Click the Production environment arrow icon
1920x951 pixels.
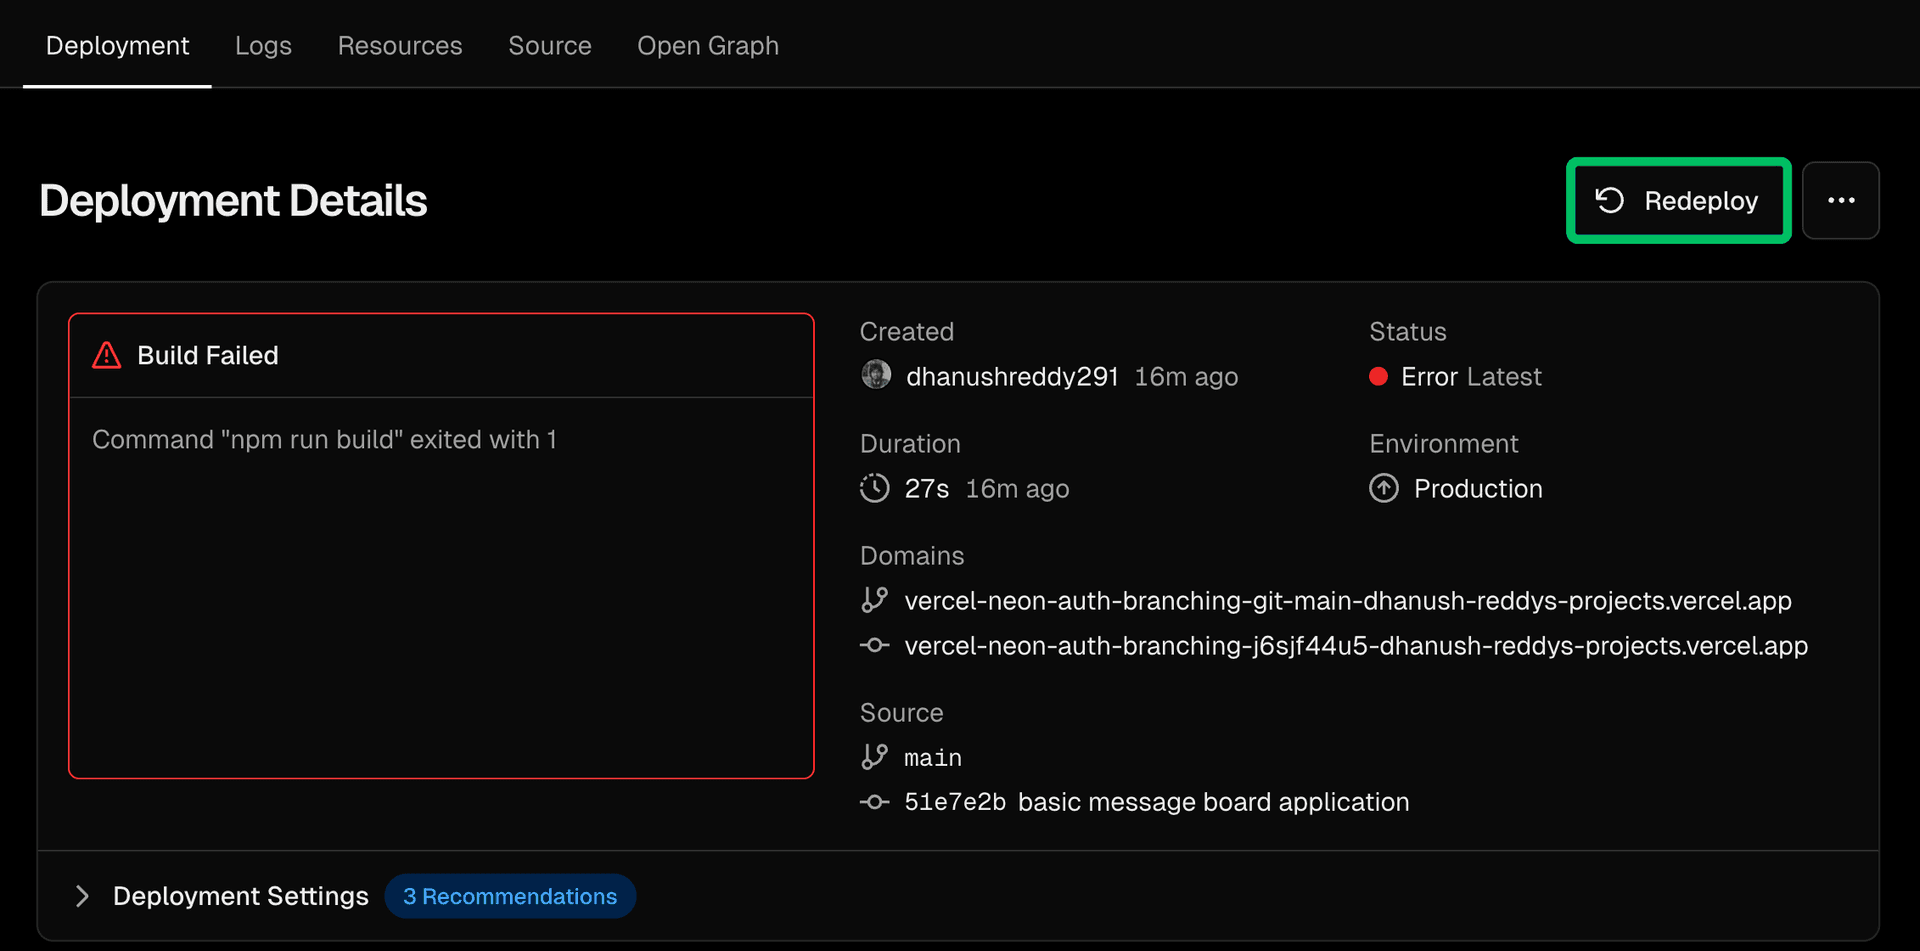(1383, 488)
